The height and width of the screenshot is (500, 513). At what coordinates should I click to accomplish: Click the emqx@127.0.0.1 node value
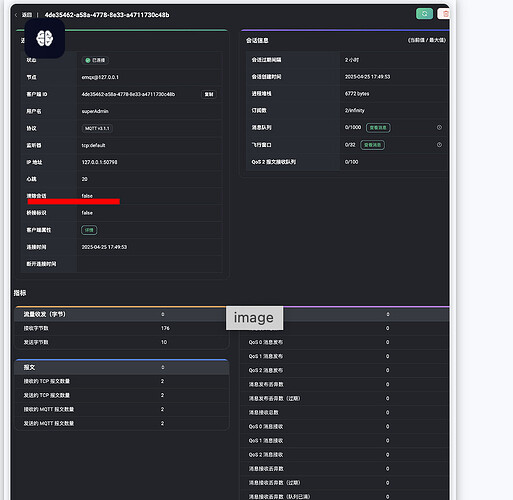click(100, 77)
